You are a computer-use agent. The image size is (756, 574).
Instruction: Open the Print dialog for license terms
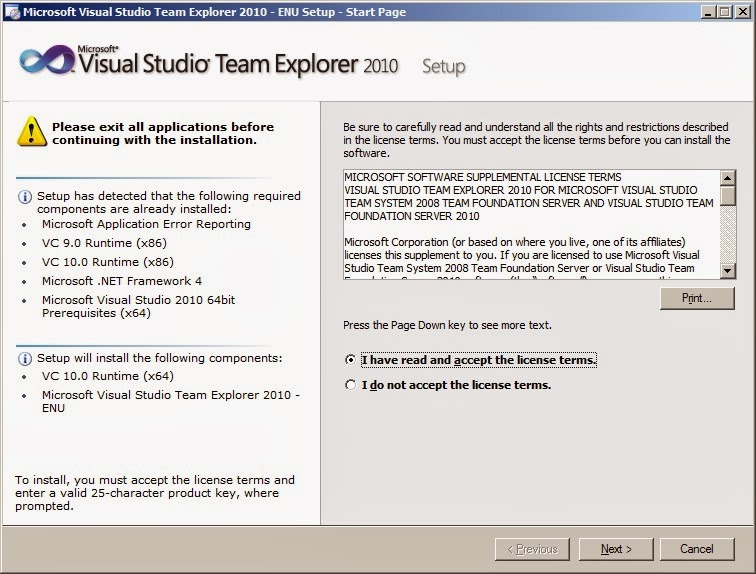697,298
